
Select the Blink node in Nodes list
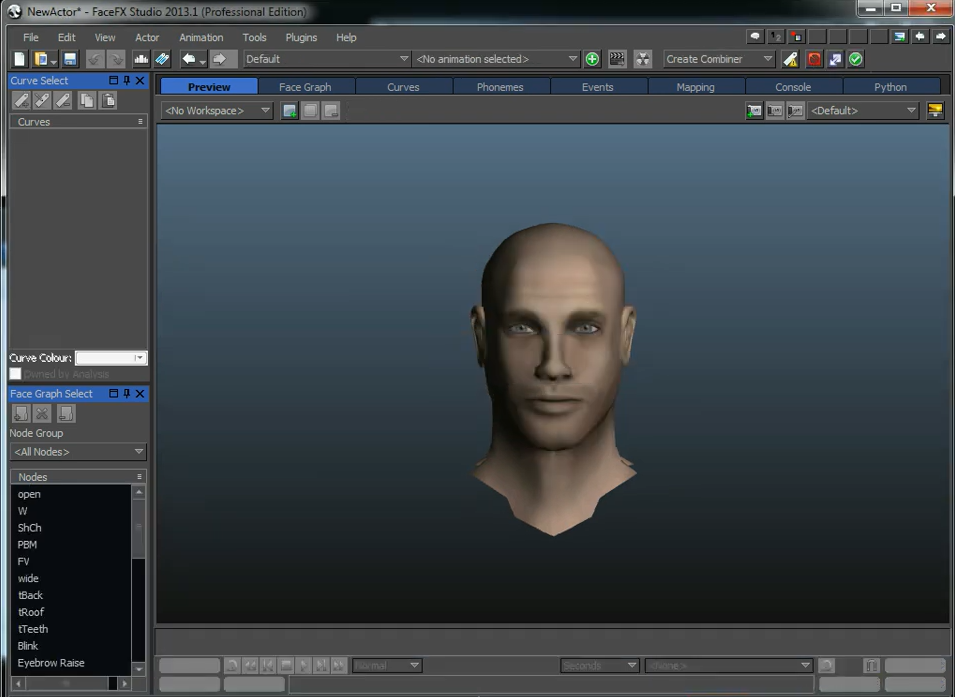pos(28,645)
